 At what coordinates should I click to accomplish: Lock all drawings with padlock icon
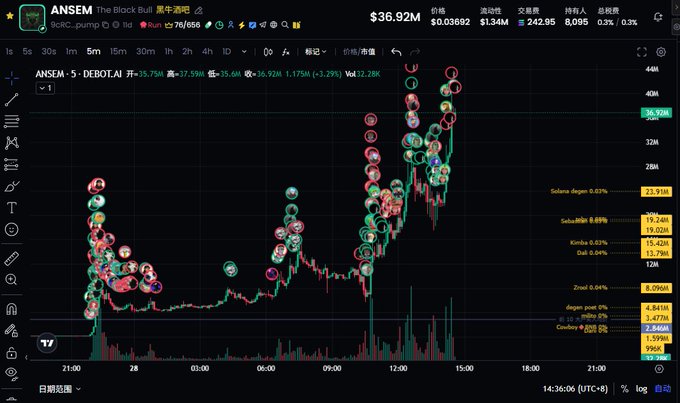coord(12,353)
